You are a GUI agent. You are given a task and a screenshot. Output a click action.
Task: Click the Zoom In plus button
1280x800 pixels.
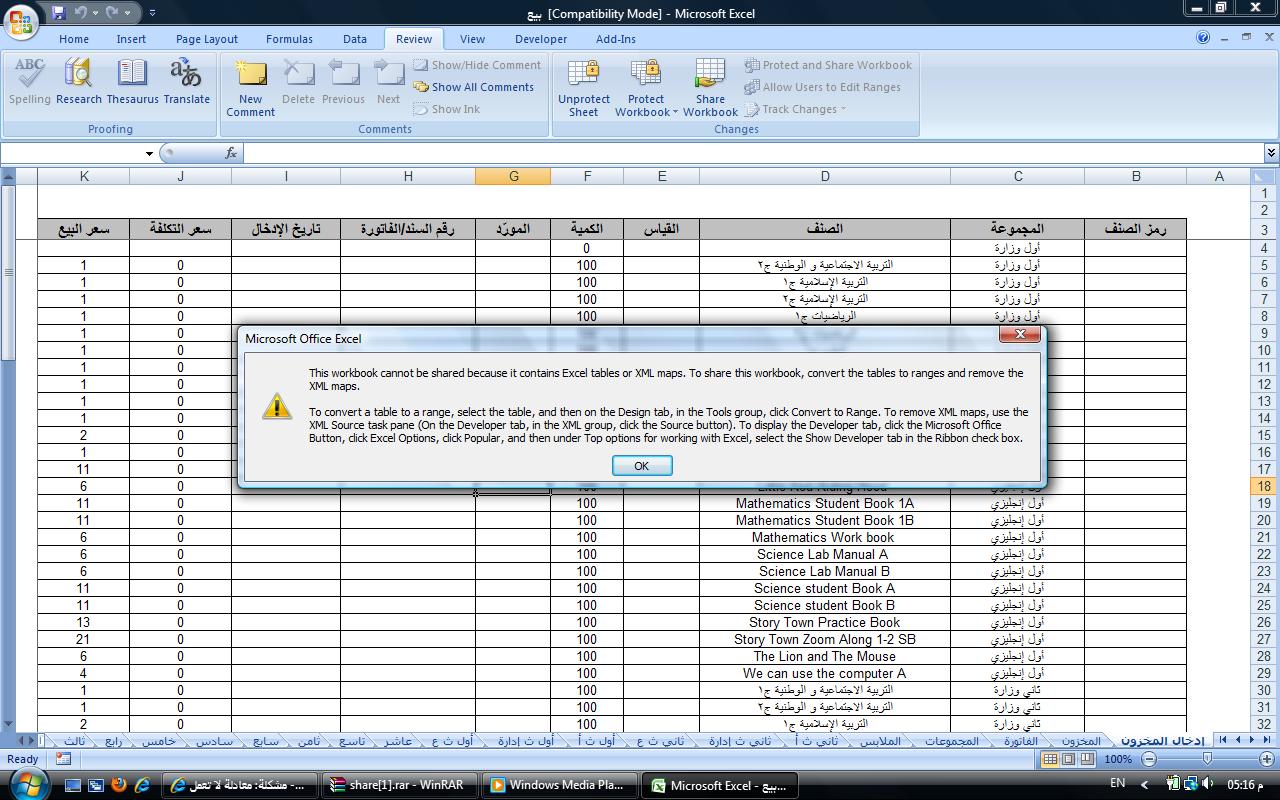[x=1268, y=759]
